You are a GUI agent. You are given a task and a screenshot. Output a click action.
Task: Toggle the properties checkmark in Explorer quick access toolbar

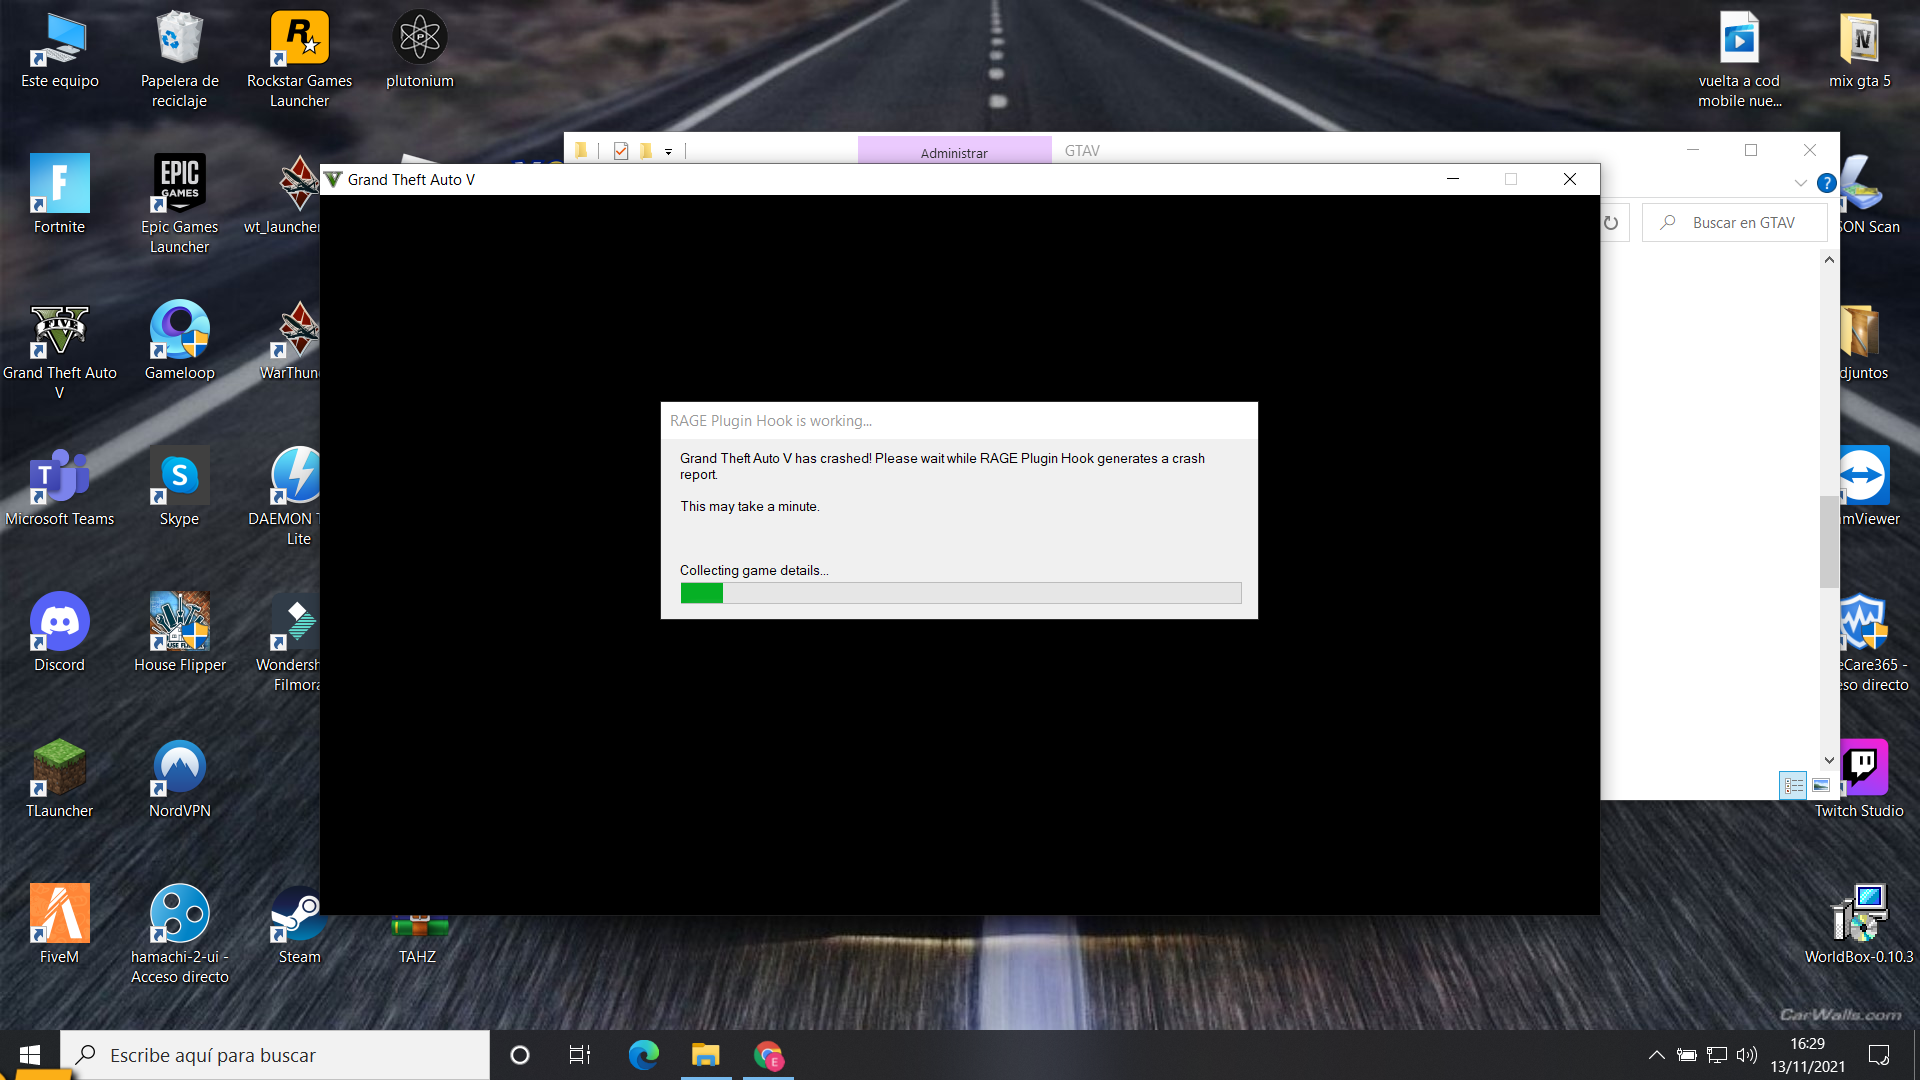coord(621,151)
